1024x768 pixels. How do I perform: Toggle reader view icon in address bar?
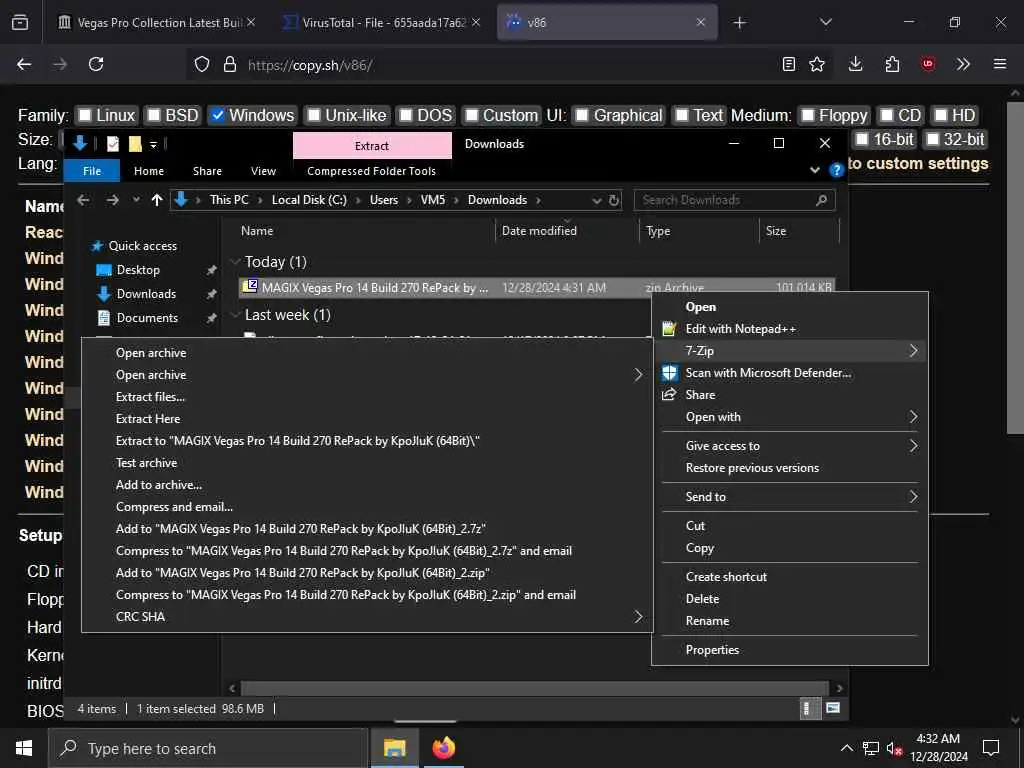(x=788, y=64)
